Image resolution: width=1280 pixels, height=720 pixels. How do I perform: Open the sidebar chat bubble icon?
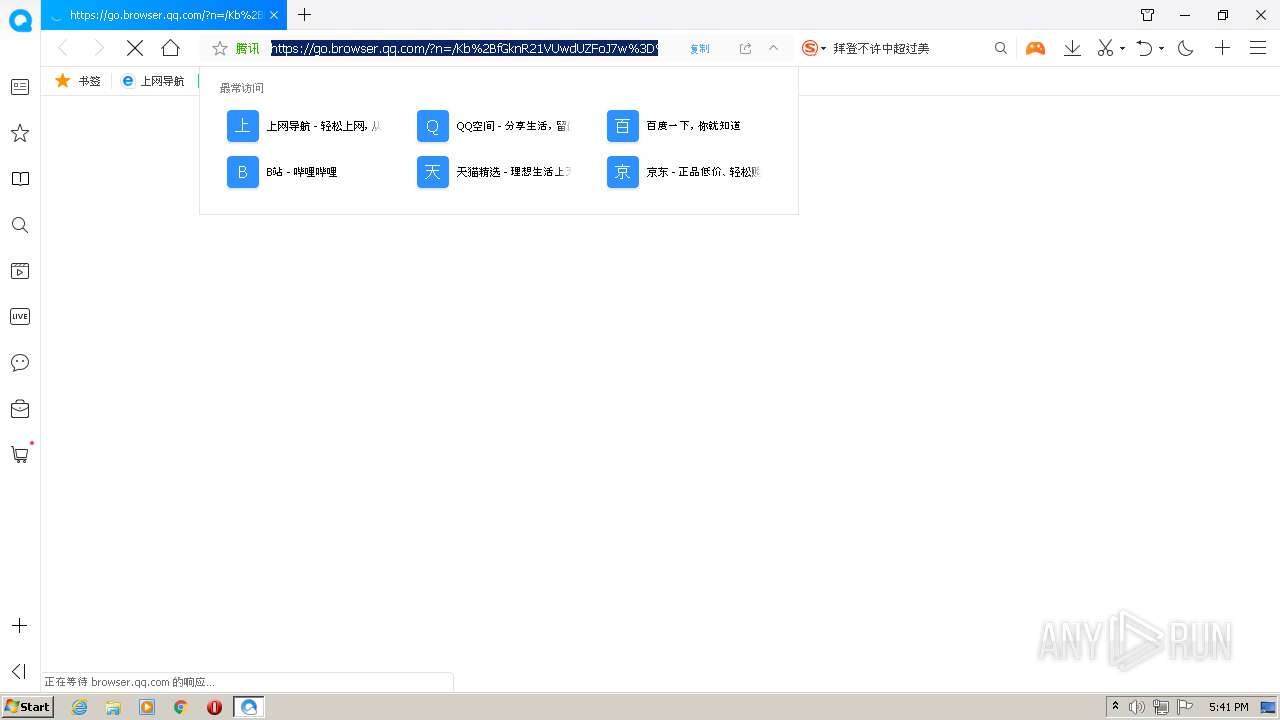pyautogui.click(x=20, y=363)
